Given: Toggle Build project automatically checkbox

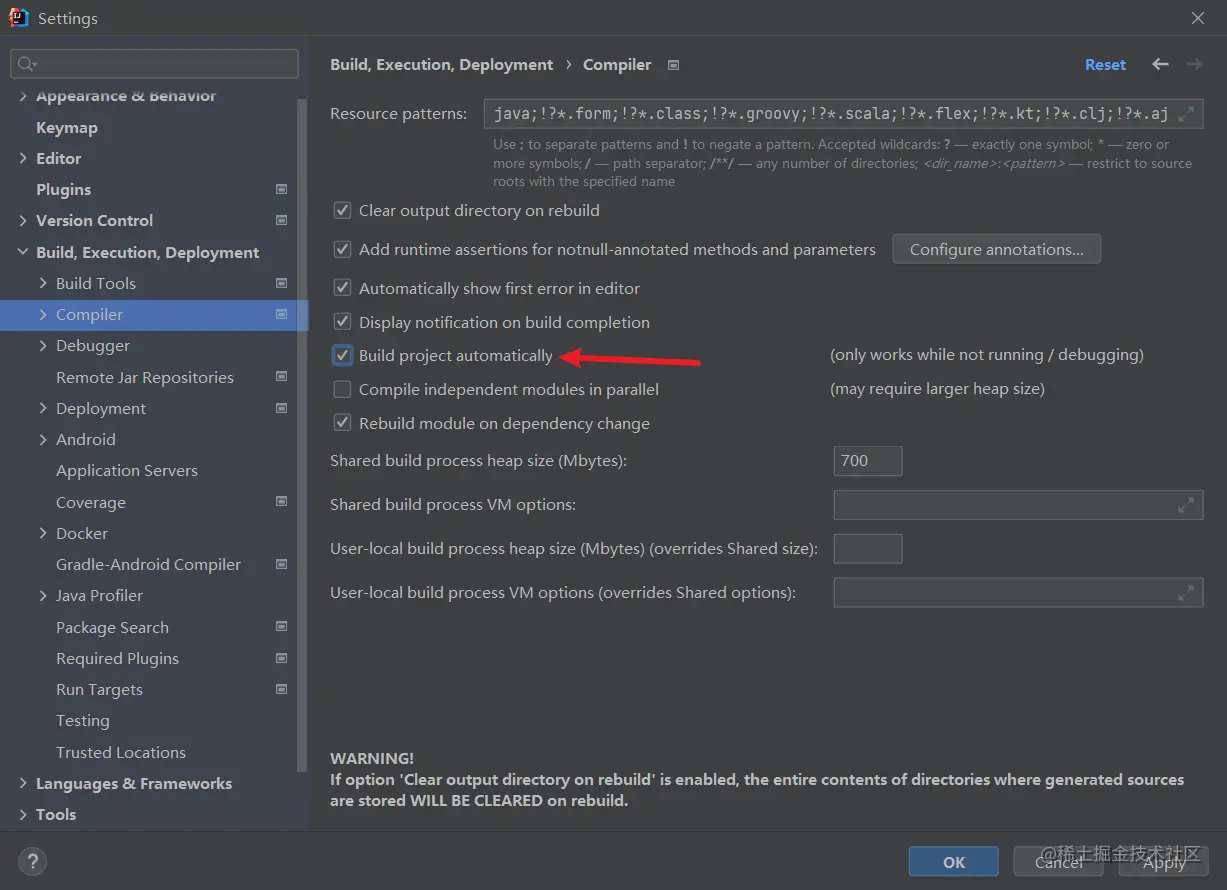Looking at the screenshot, I should tap(342, 355).
